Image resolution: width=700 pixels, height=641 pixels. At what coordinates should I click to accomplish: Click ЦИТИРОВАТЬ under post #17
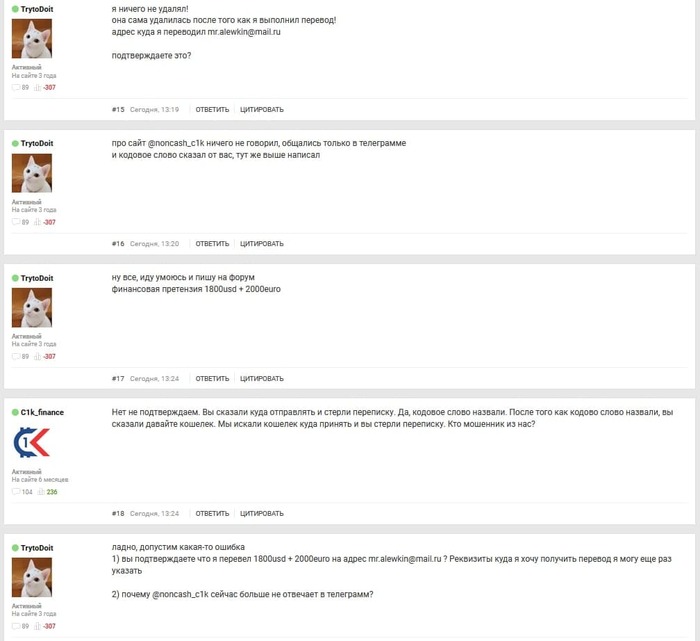click(262, 379)
